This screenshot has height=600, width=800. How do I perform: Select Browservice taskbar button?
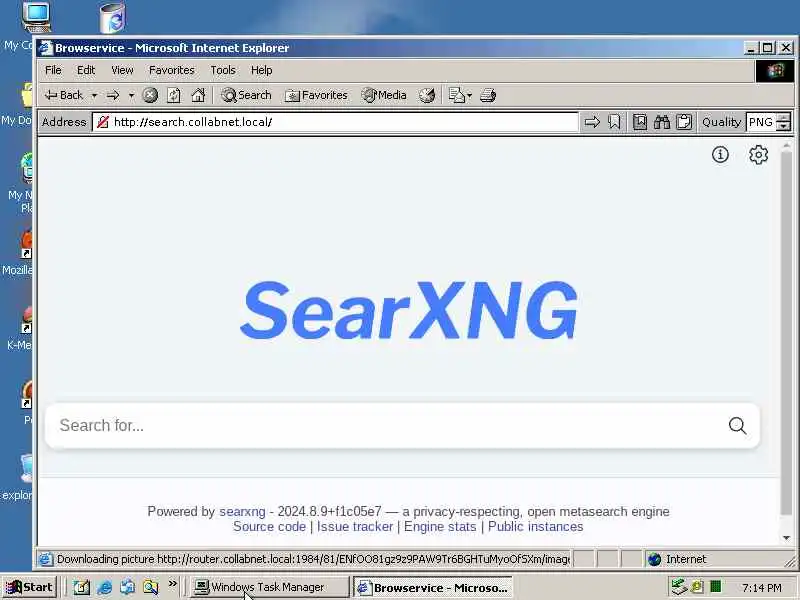(433, 587)
